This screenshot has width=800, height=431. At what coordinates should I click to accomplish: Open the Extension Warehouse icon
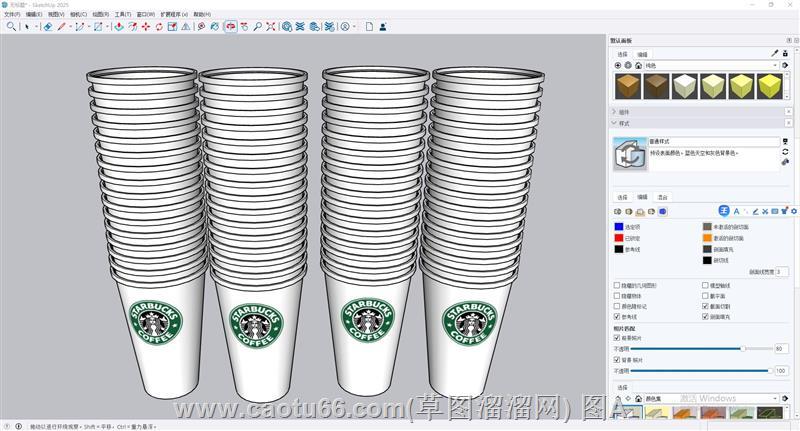pos(300,27)
